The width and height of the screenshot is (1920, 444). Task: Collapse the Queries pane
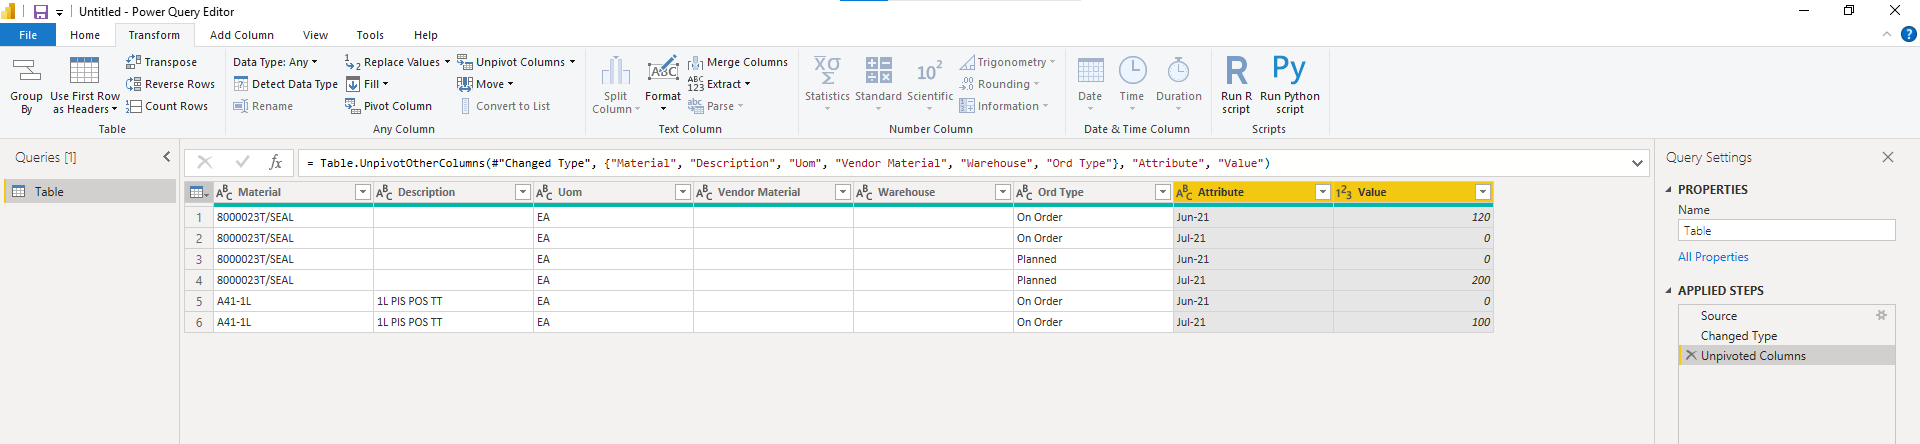click(x=167, y=157)
